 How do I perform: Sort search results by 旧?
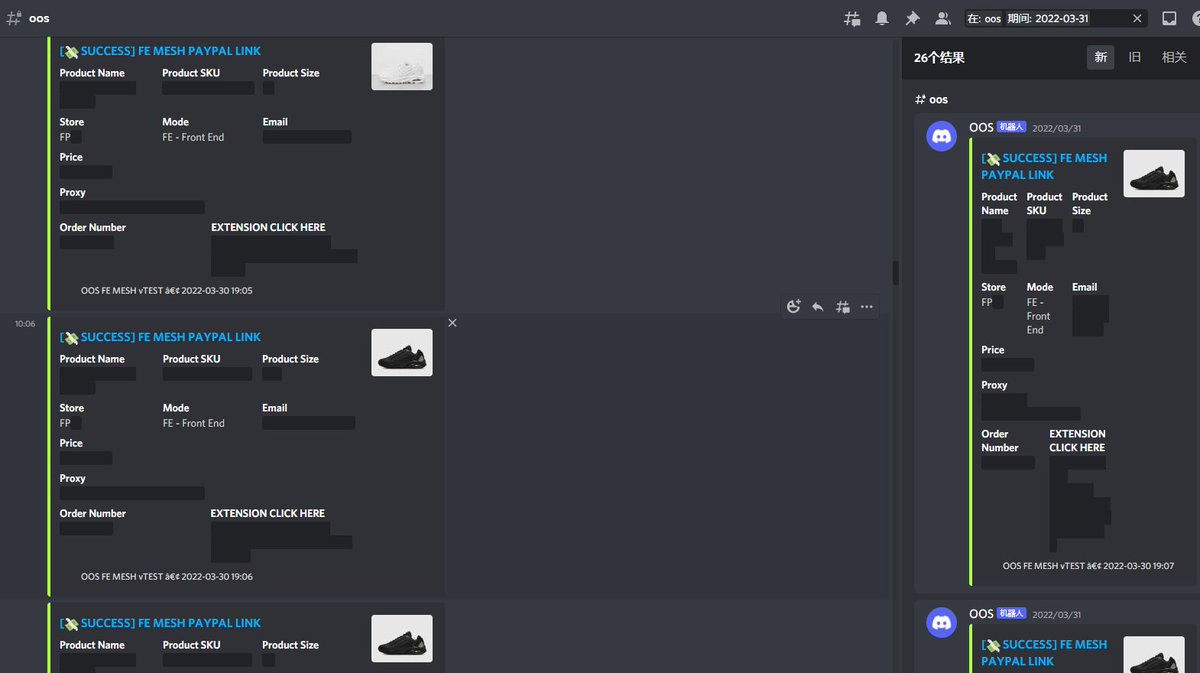coord(1135,57)
